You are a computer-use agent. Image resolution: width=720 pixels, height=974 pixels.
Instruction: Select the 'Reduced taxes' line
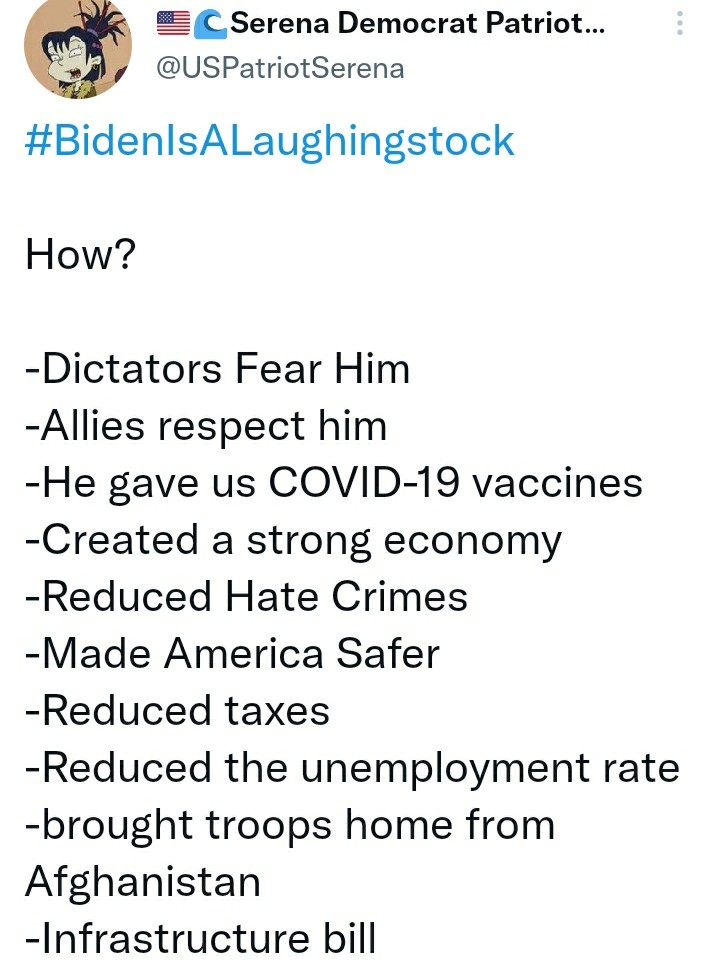pos(177,711)
